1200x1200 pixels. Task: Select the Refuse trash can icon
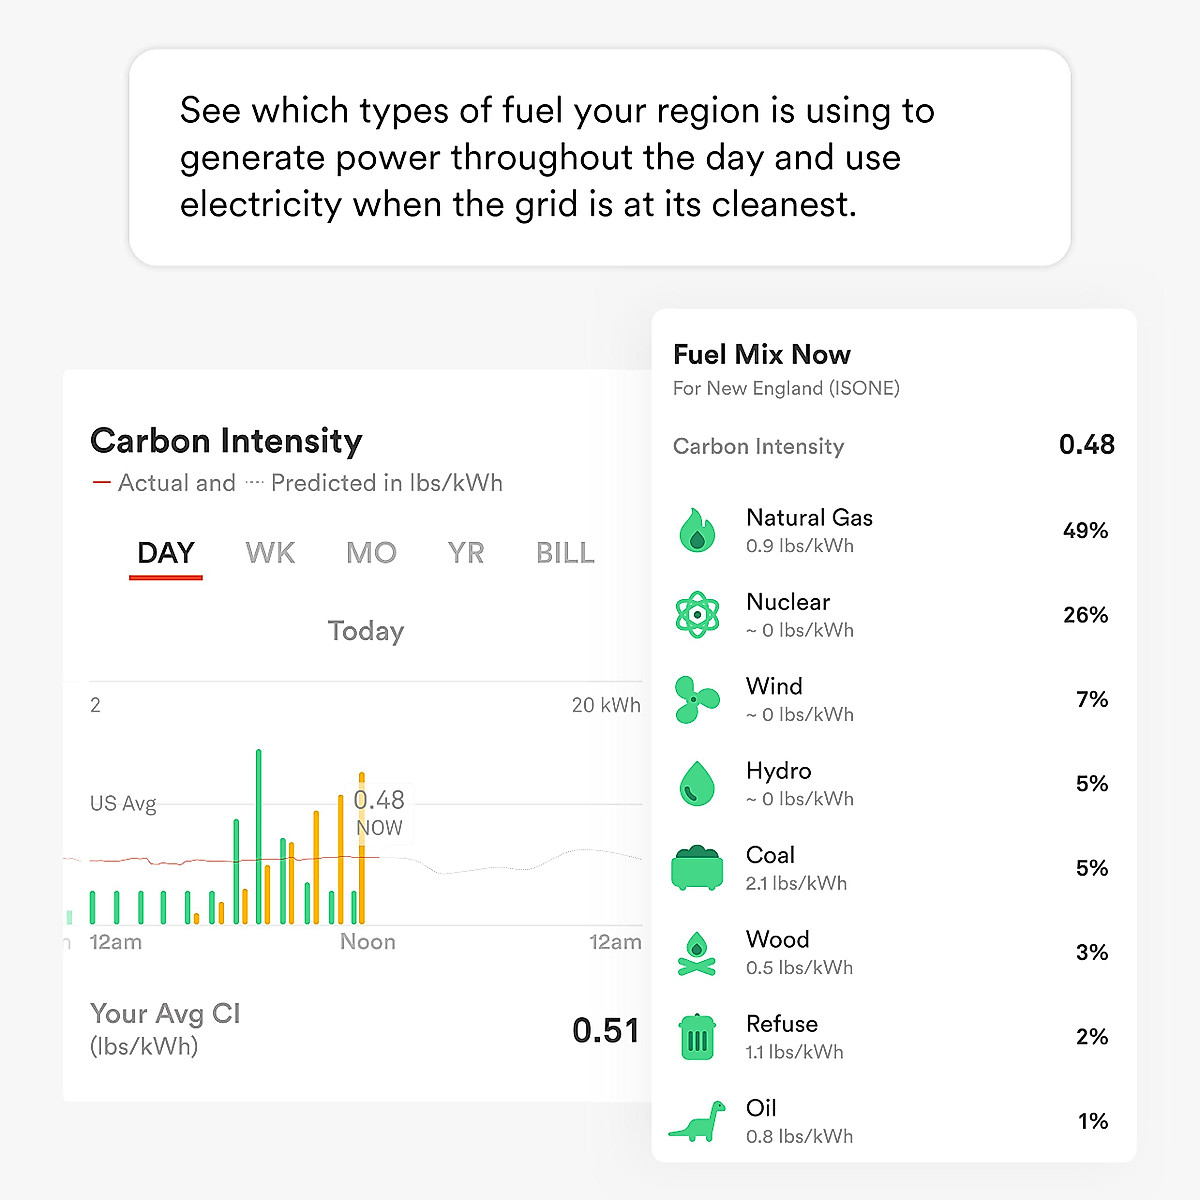click(x=697, y=1037)
